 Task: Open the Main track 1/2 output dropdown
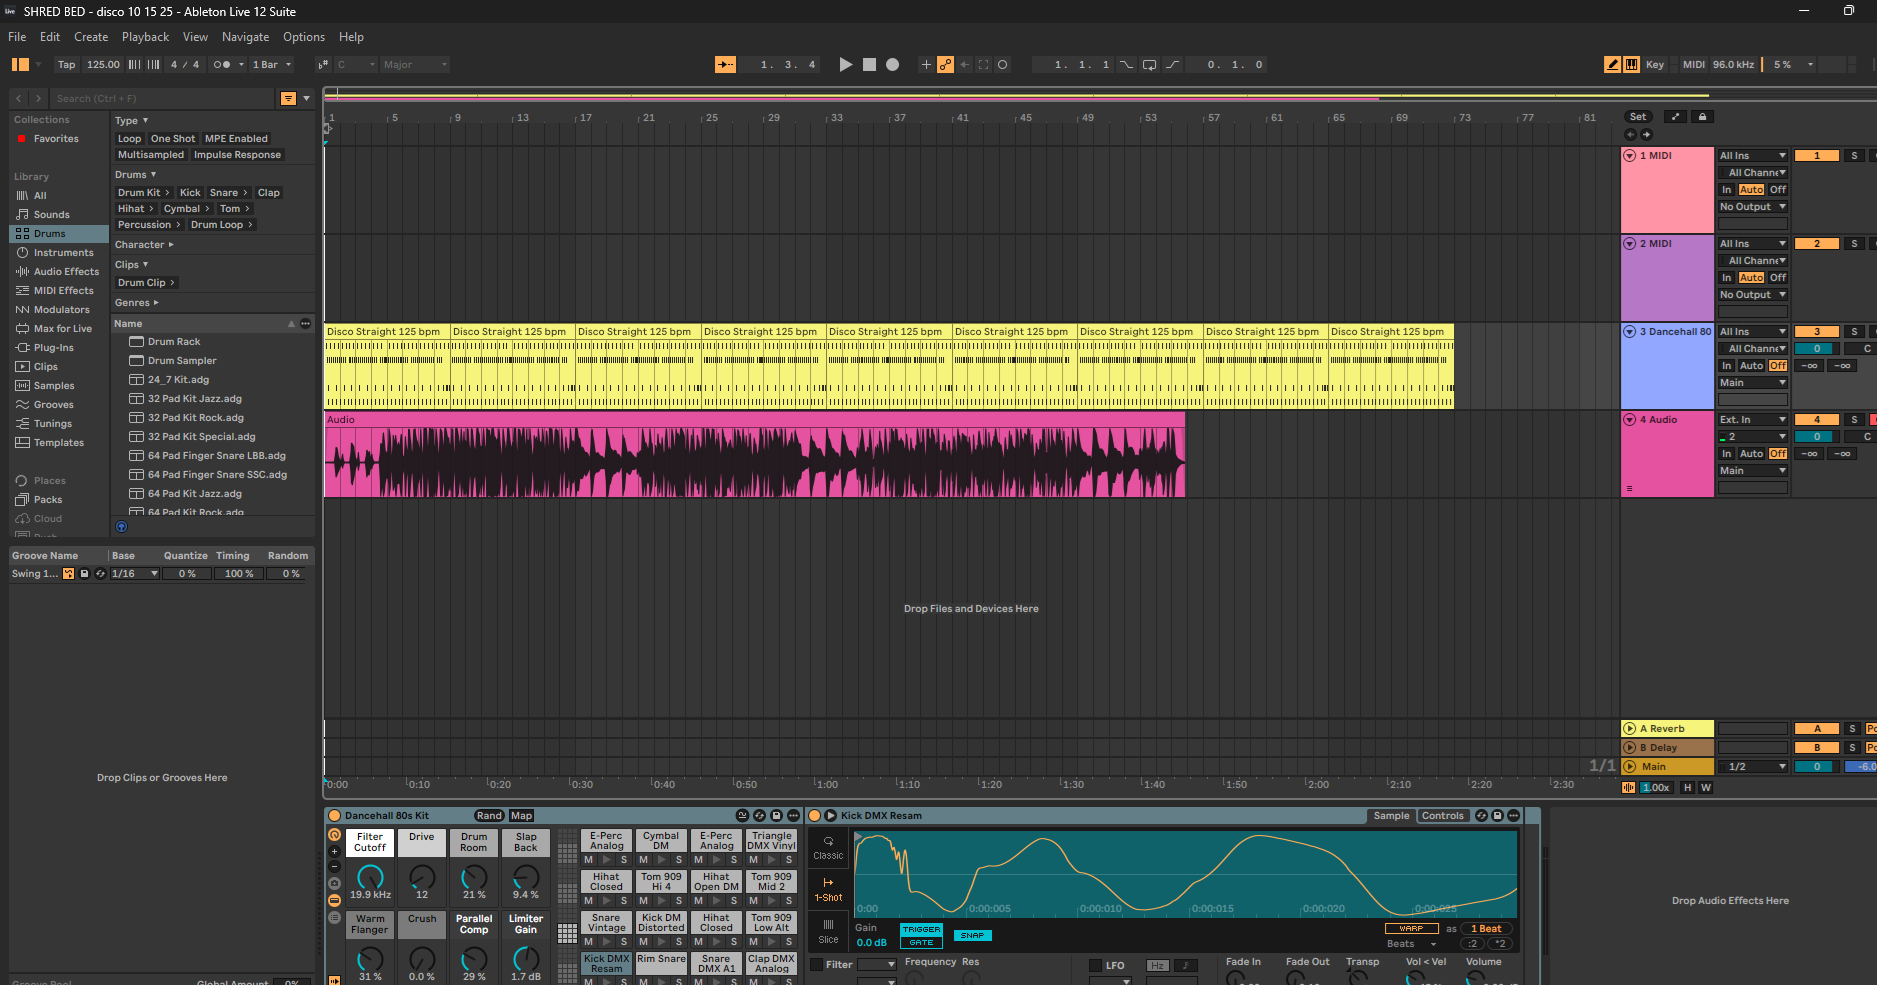pos(1753,767)
